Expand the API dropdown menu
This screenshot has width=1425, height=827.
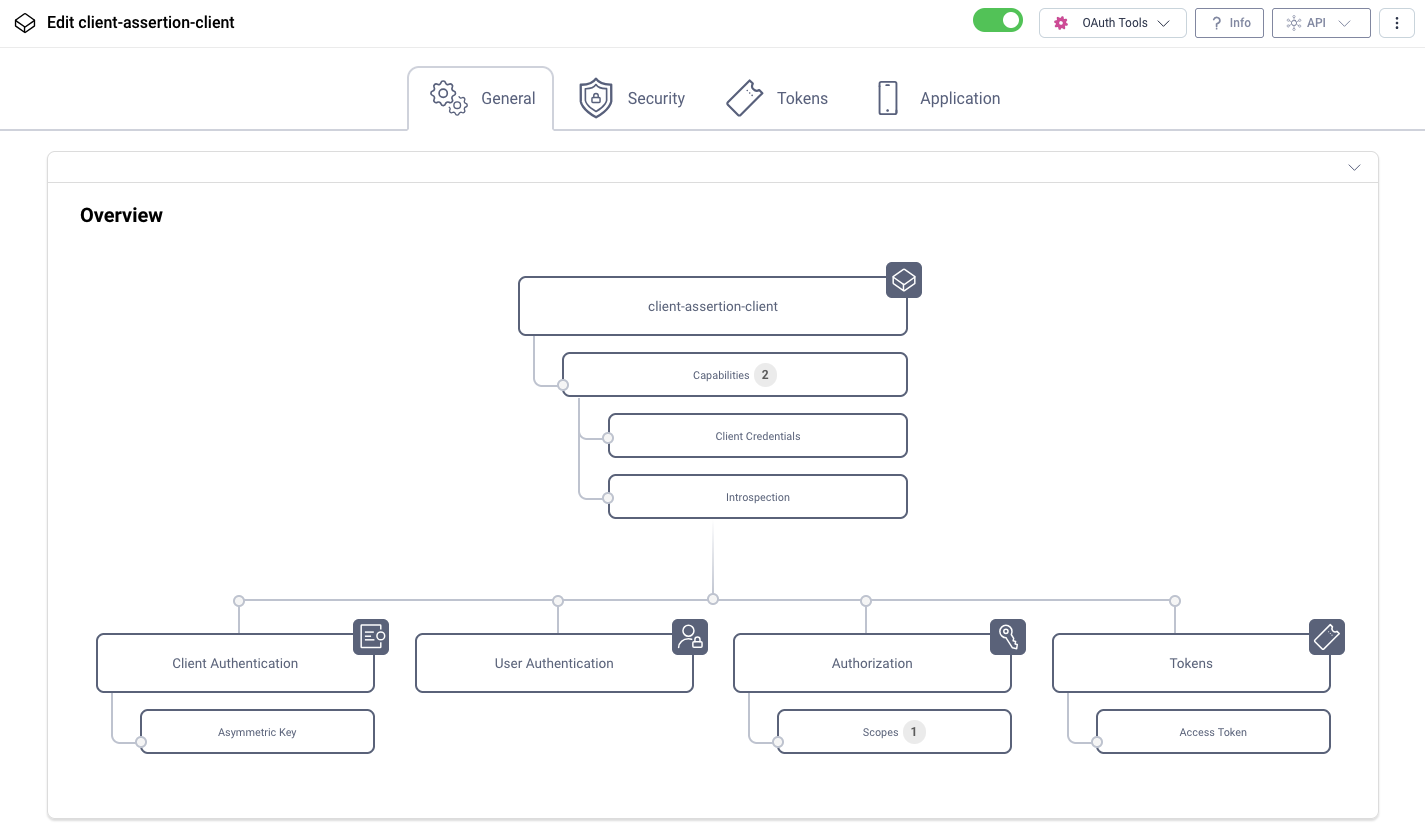click(x=1321, y=22)
